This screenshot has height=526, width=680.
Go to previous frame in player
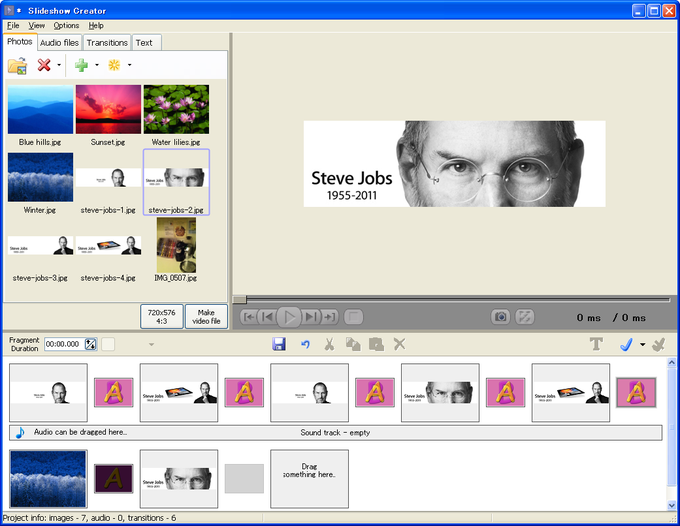tap(268, 317)
